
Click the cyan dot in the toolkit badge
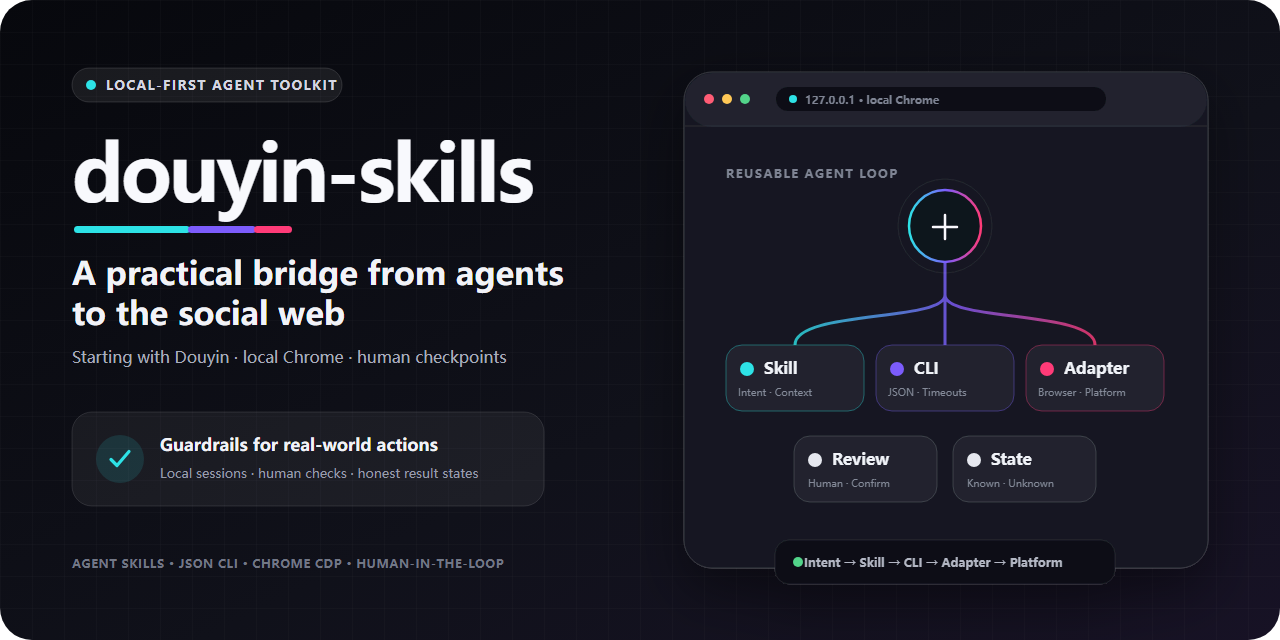91,85
